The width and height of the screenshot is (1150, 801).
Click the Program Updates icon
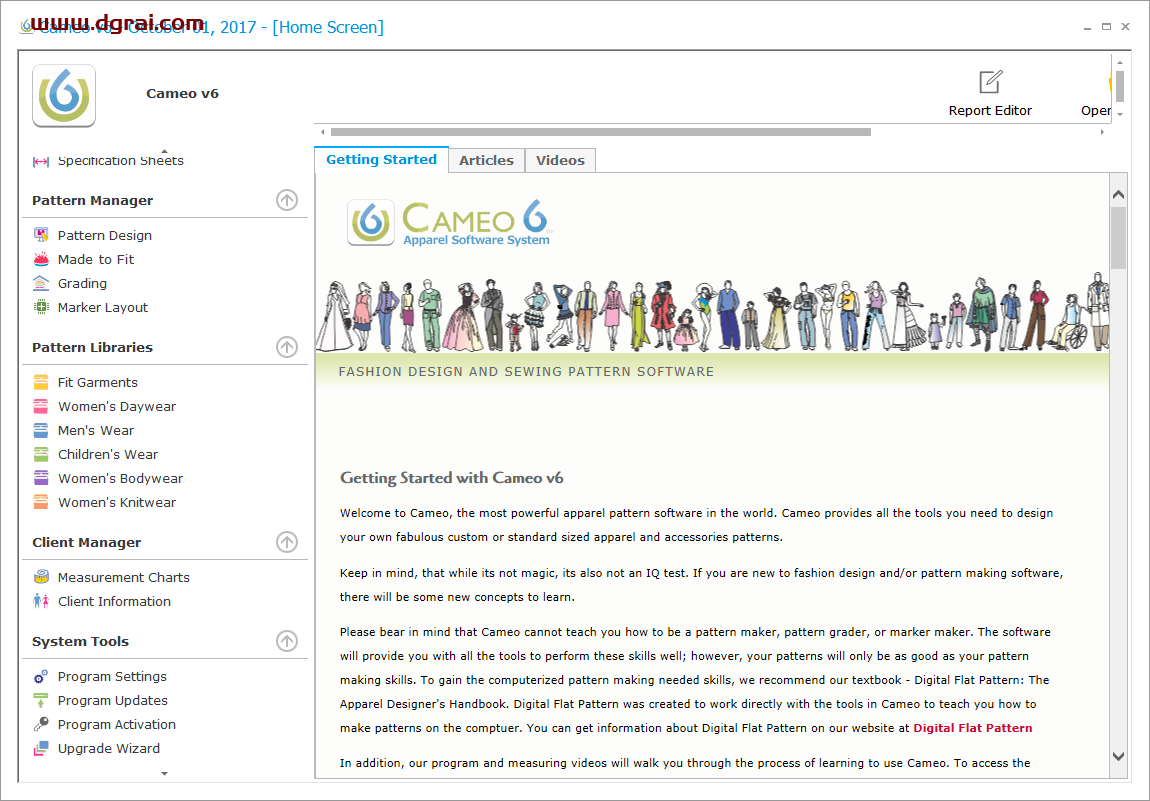pos(41,701)
